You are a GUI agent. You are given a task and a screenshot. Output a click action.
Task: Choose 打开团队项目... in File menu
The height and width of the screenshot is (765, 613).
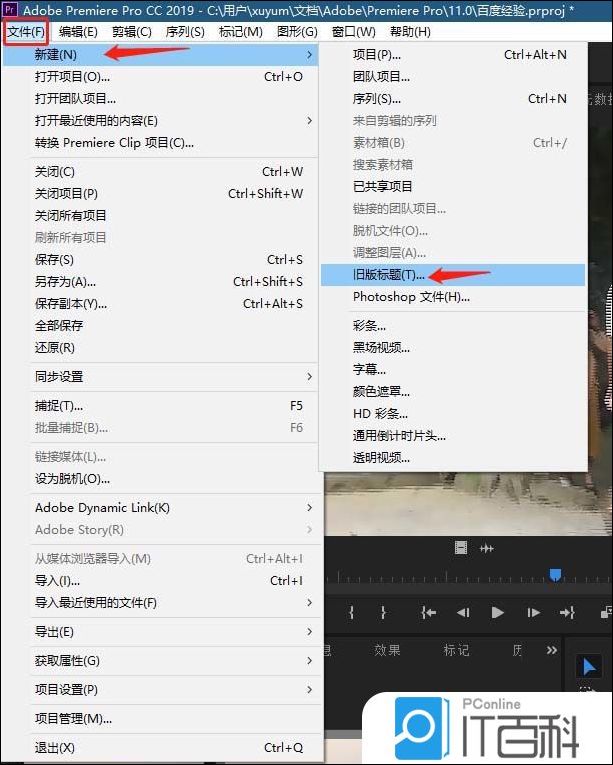(161, 99)
